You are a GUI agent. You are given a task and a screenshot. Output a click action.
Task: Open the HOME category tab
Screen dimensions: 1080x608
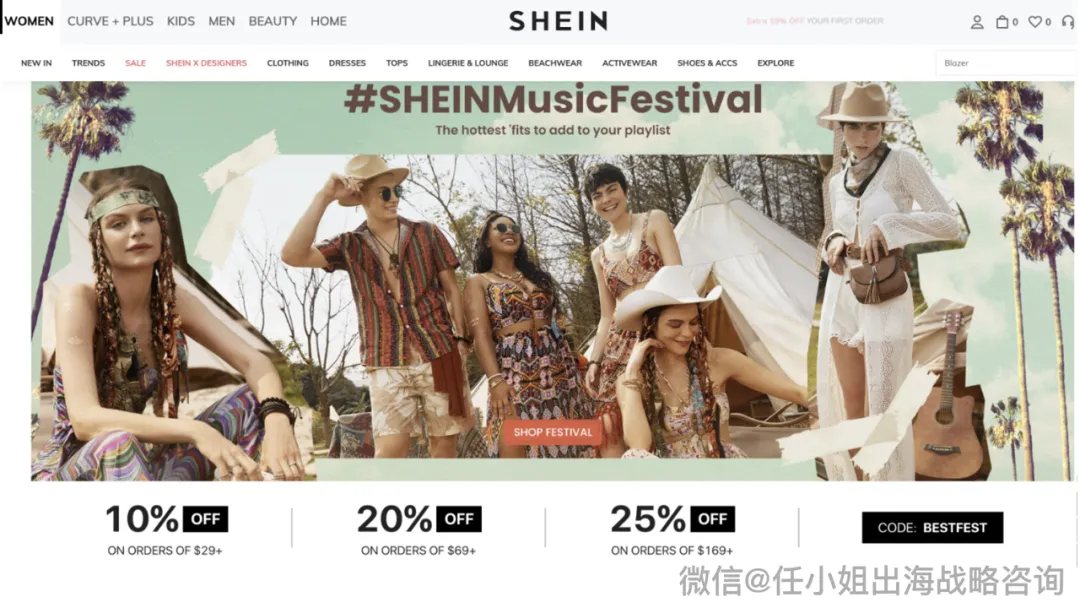[x=329, y=21]
